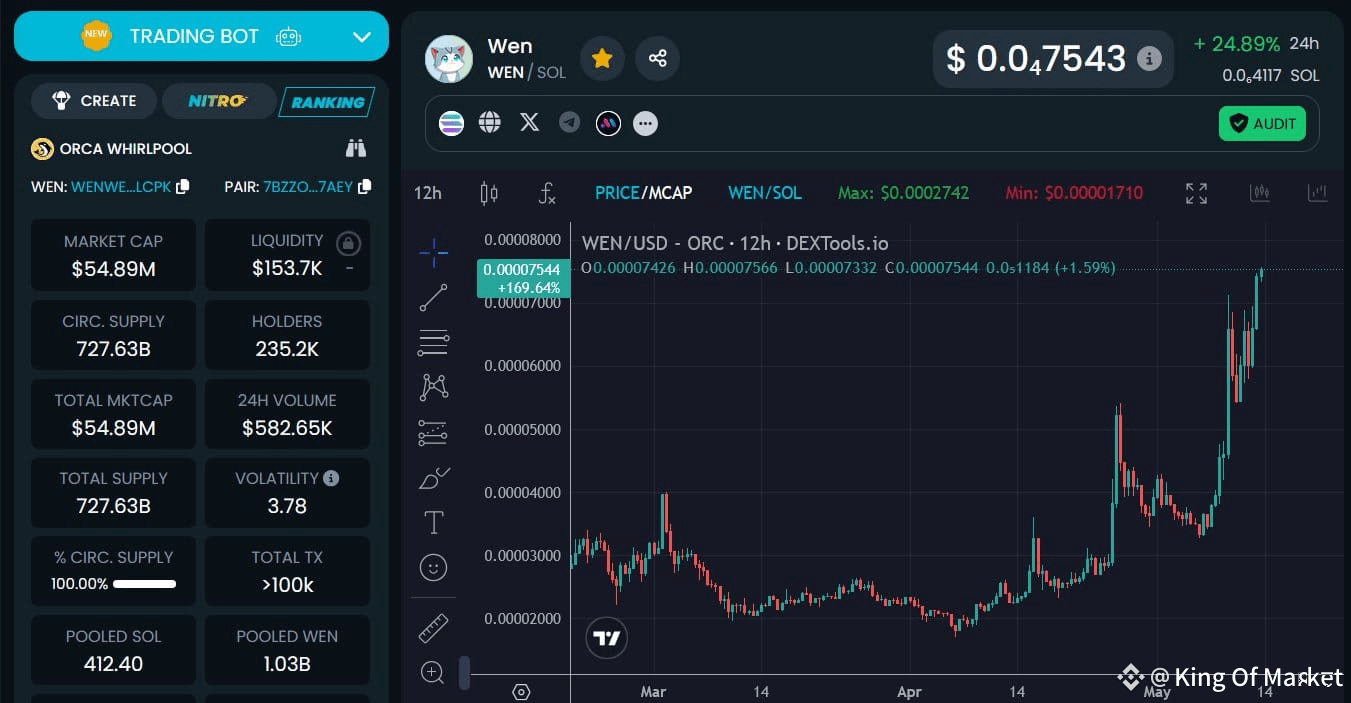Expand the Trading Bot dropdown chevron
Viewport: 1351px width, 703px height.
click(x=362, y=37)
